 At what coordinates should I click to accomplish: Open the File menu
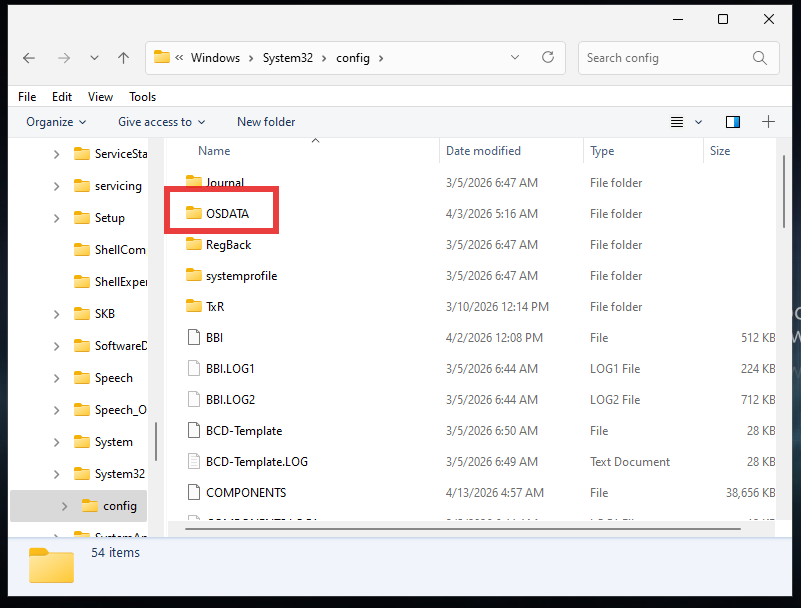click(x=27, y=97)
